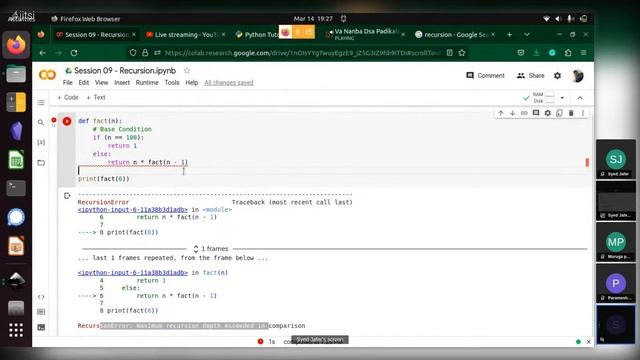Viewport: 640px width, 360px height.
Task: Select SJ participant video tile
Action: [616, 159]
